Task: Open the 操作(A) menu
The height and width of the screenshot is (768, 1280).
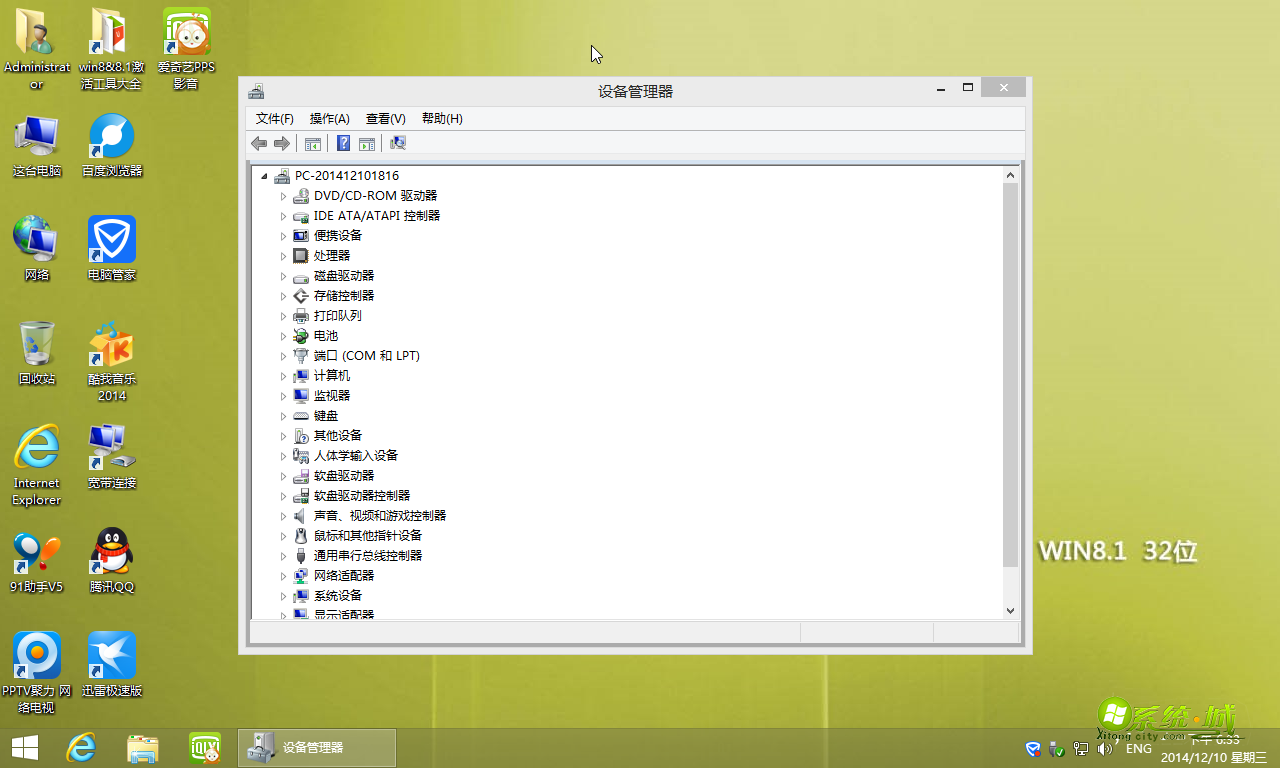Action: tap(328, 118)
